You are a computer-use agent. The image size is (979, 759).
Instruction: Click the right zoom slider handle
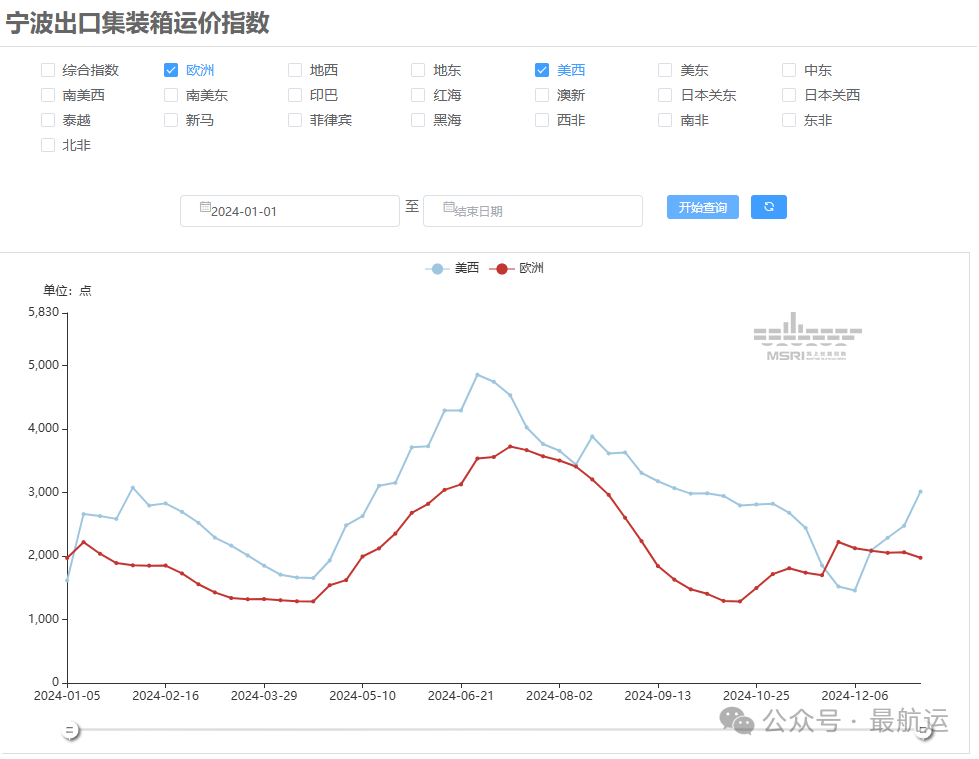[x=924, y=731]
